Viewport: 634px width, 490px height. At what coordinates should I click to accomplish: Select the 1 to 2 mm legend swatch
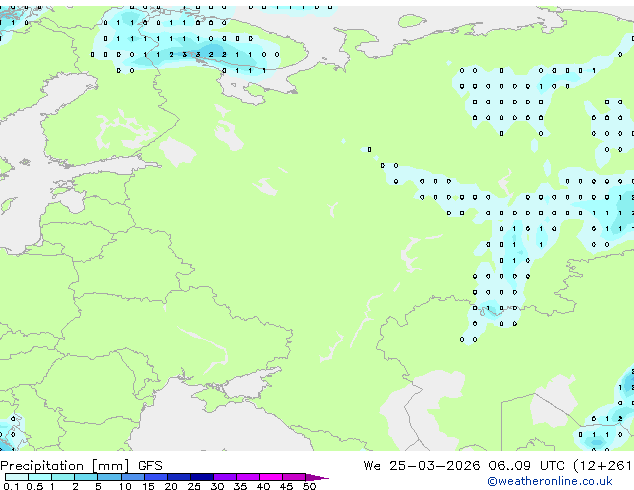63,477
